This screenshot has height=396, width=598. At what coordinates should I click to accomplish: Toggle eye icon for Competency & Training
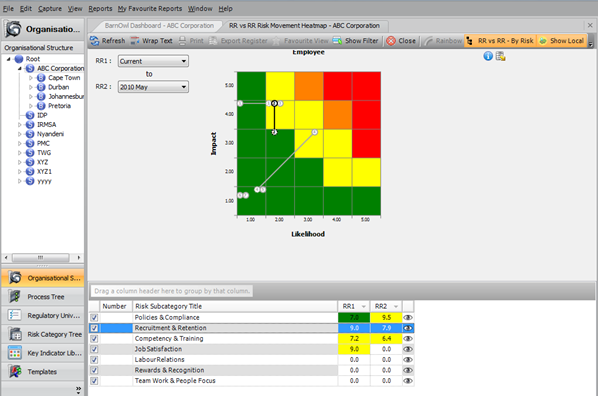click(408, 338)
